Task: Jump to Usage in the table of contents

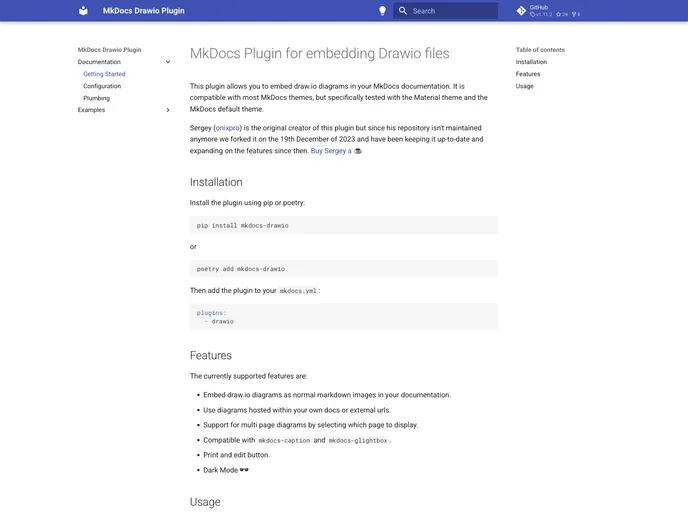Action: pyautogui.click(x=525, y=86)
